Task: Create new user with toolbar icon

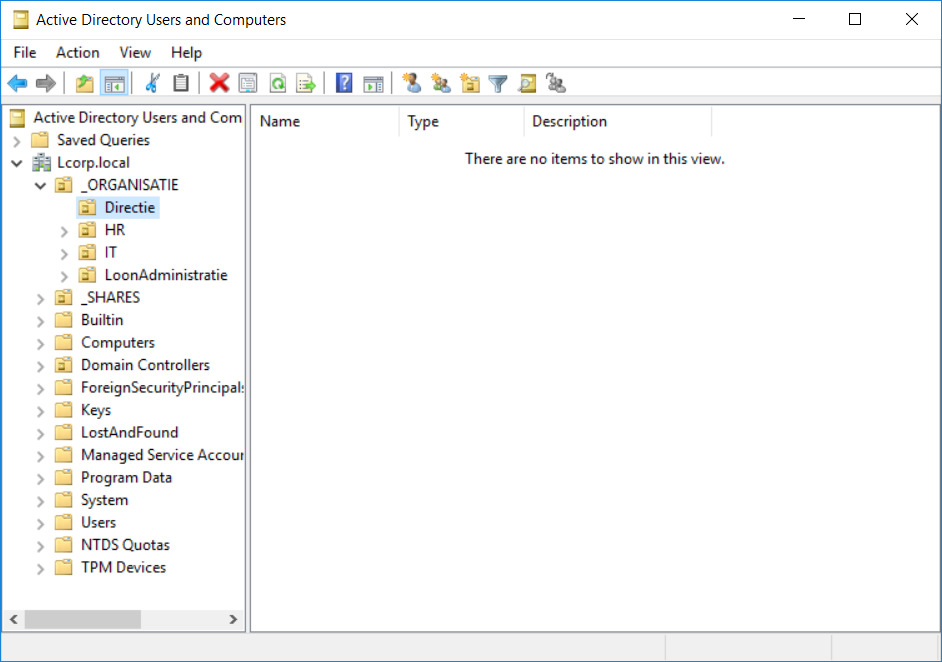Action: [x=412, y=83]
